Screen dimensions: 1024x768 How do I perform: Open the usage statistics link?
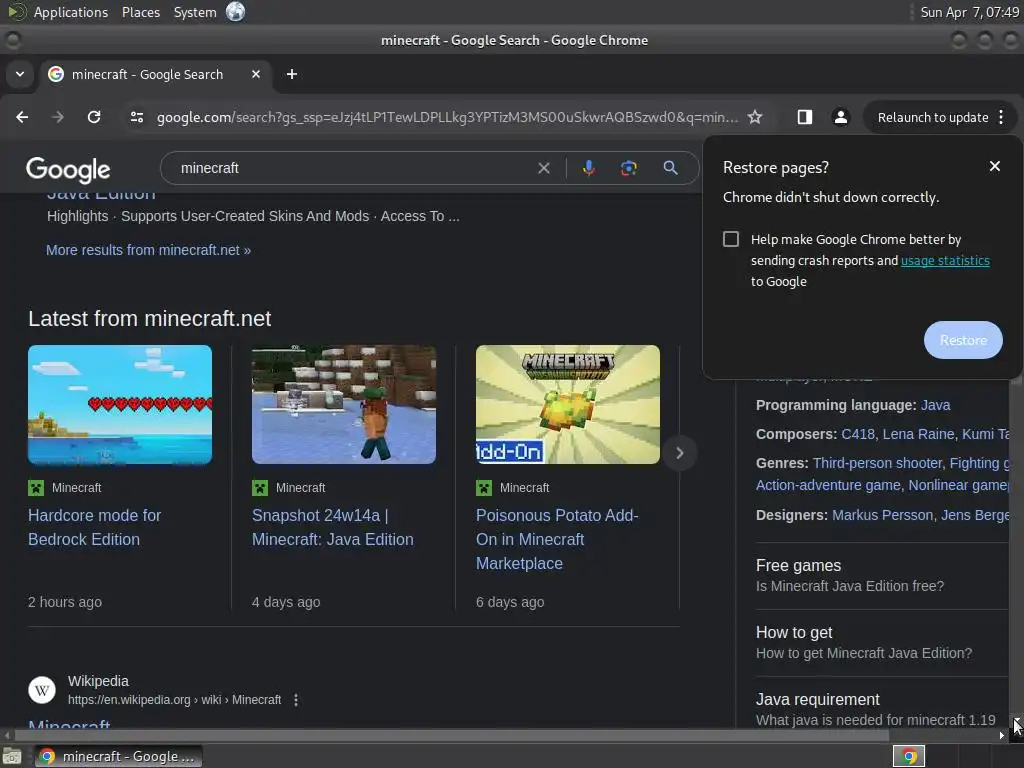click(945, 261)
